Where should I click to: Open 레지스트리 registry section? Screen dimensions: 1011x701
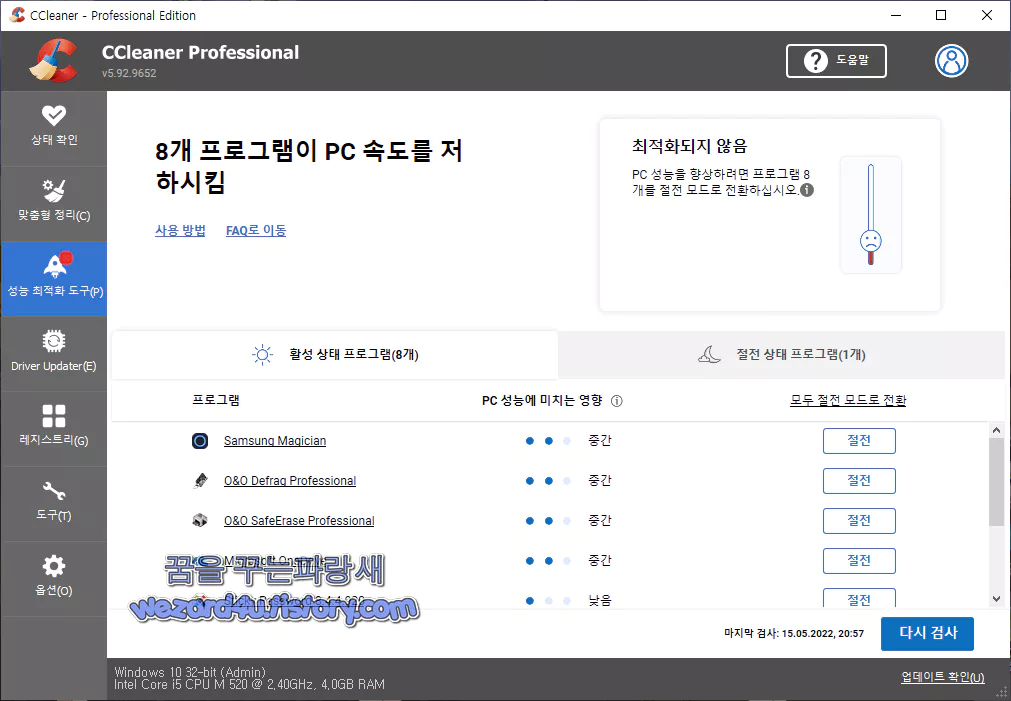(54, 428)
